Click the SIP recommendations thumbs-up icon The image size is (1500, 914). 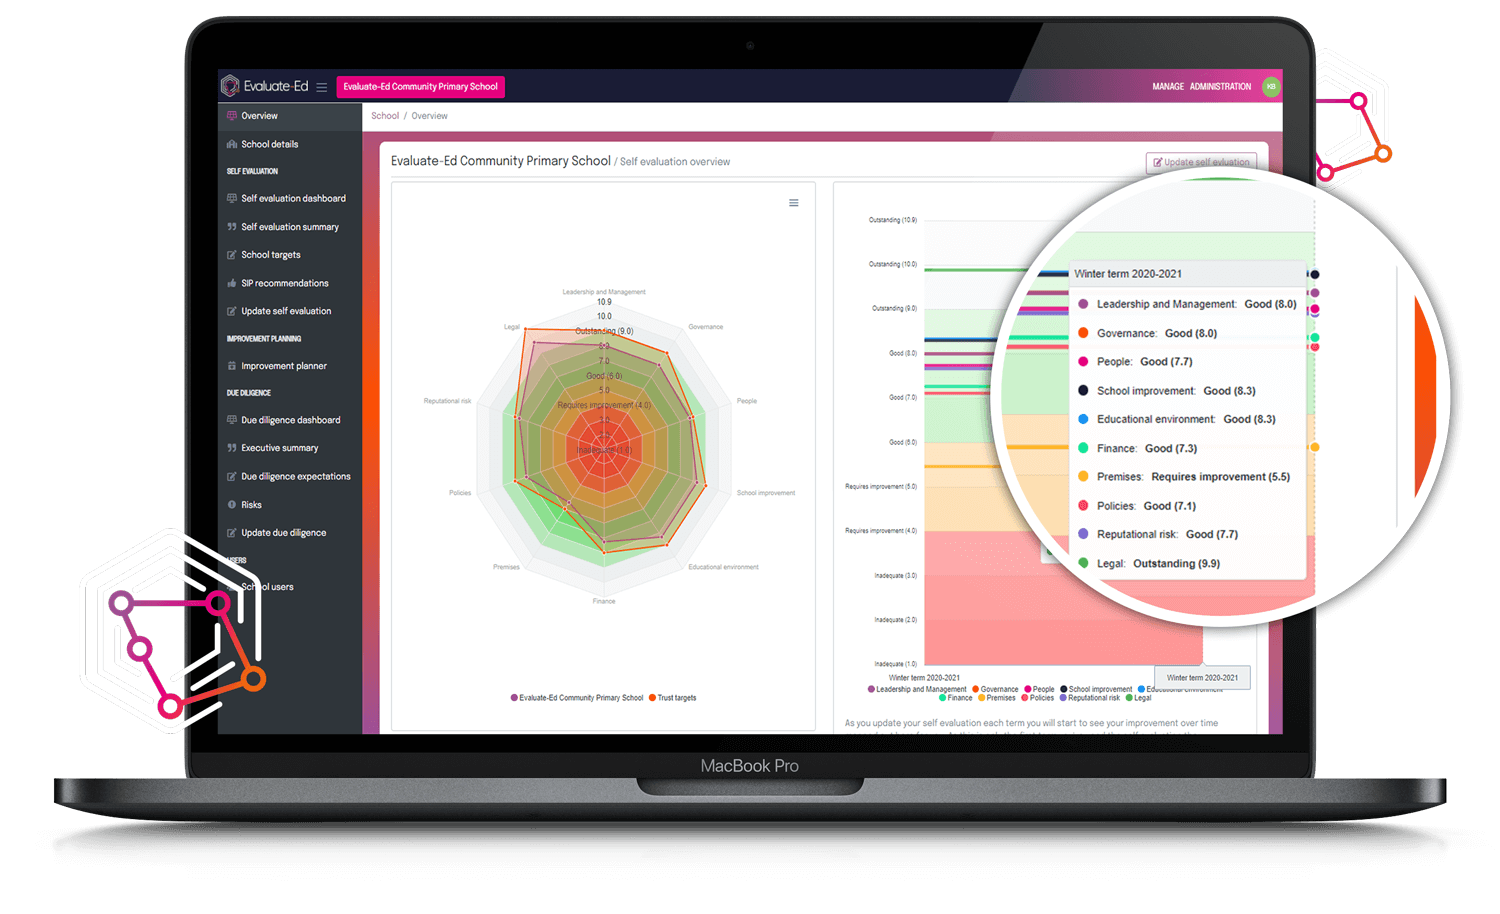point(232,283)
